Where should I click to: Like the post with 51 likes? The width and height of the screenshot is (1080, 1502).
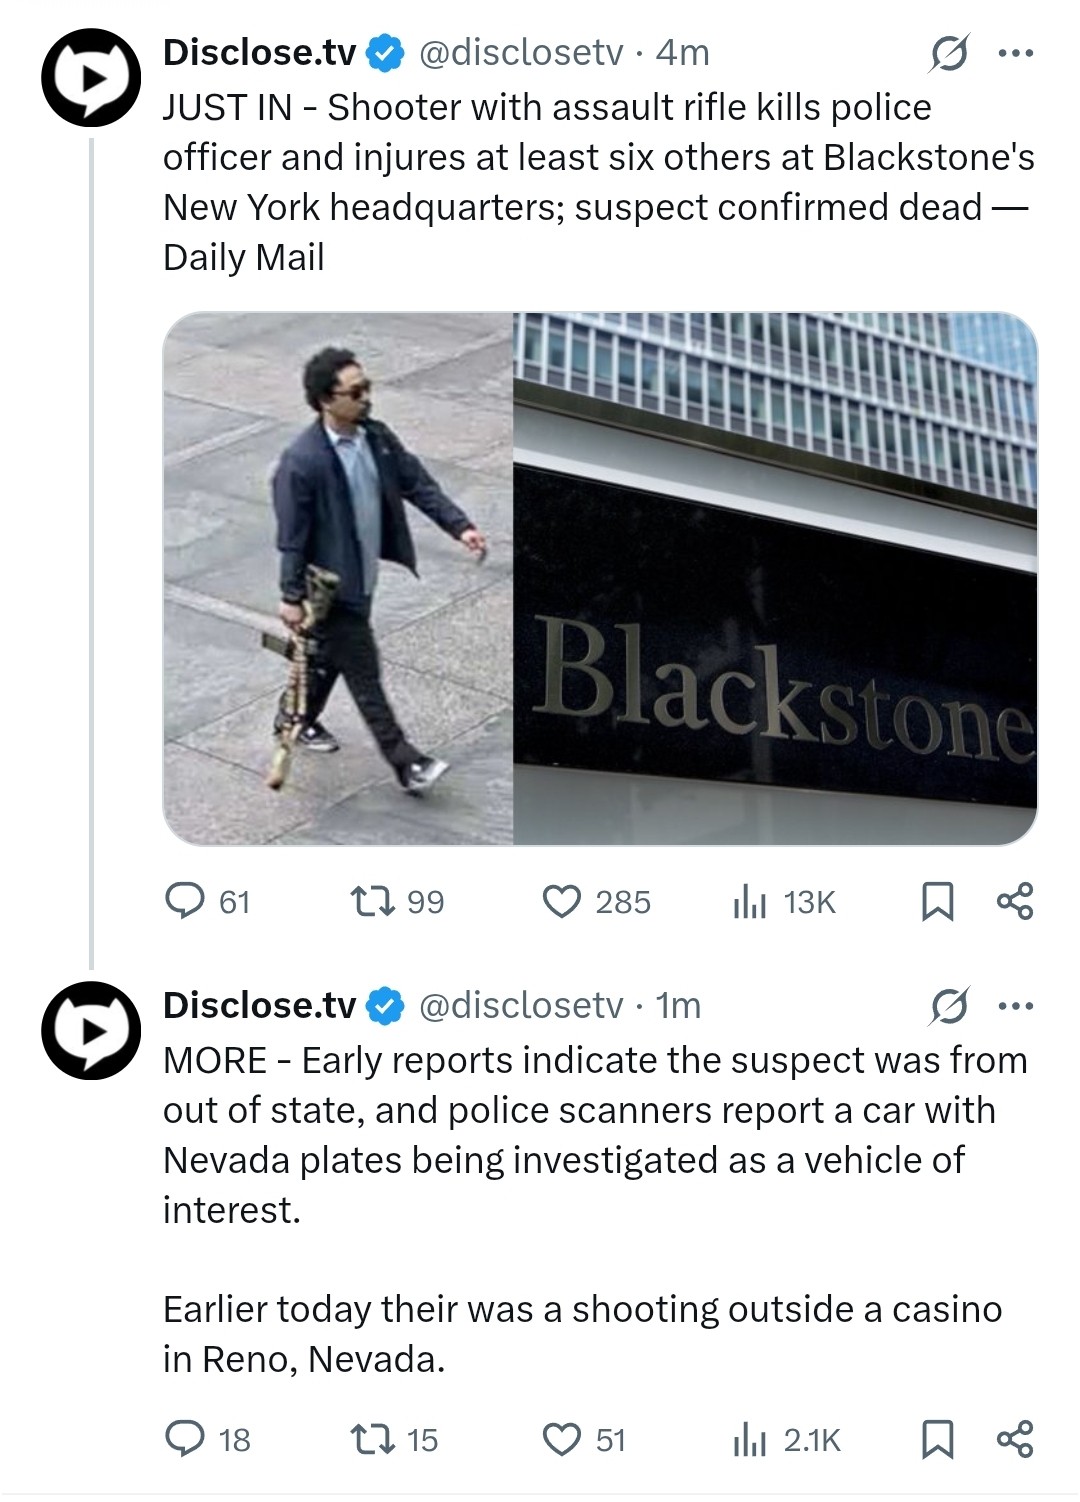(561, 1439)
